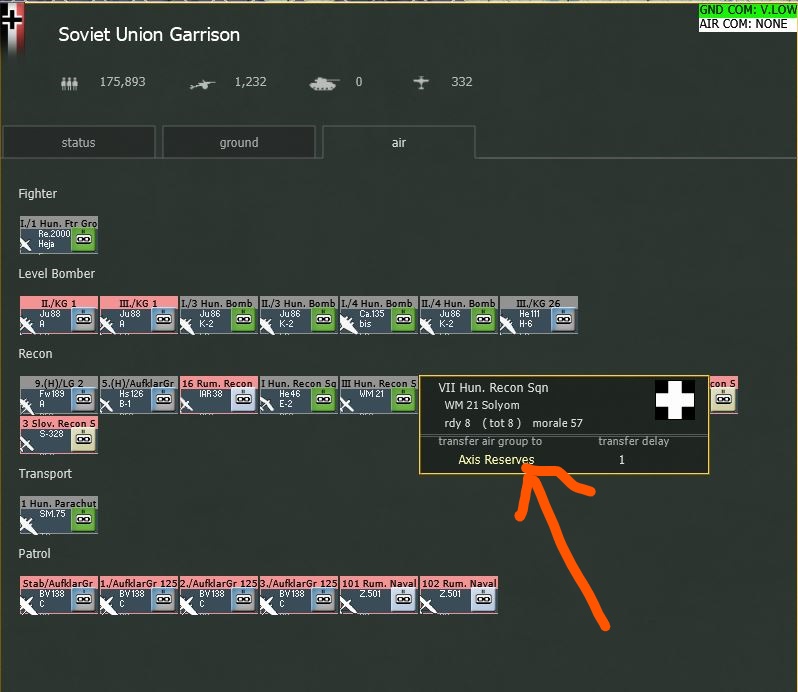
Task: Open the ground tab
Action: click(239, 142)
